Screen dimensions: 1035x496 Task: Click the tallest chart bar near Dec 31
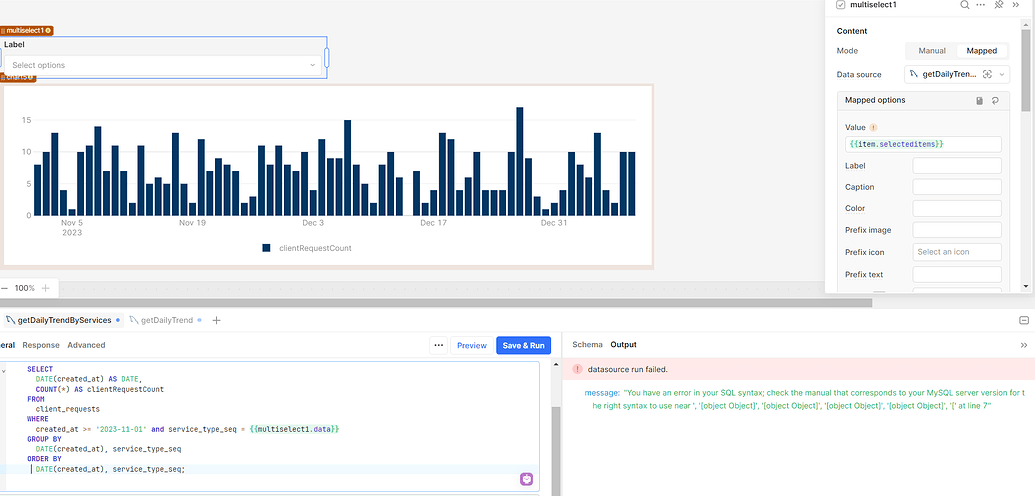click(x=519, y=161)
